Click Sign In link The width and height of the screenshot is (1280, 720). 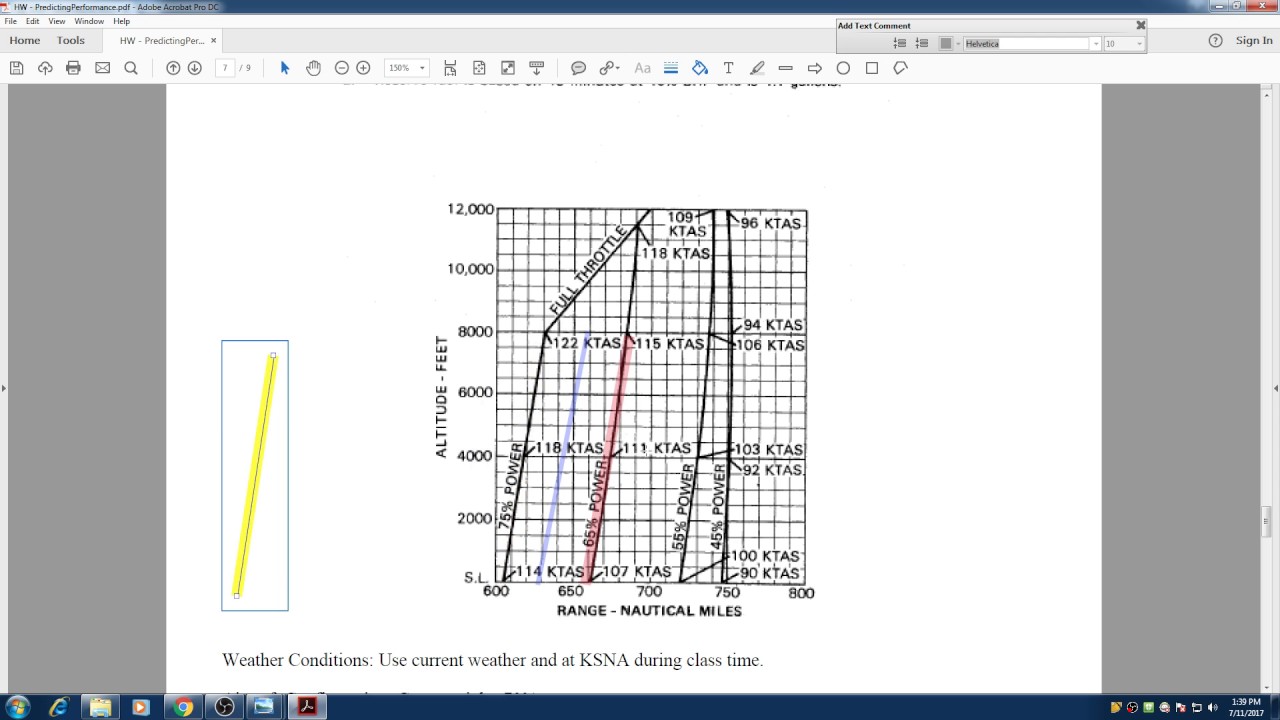(1254, 41)
